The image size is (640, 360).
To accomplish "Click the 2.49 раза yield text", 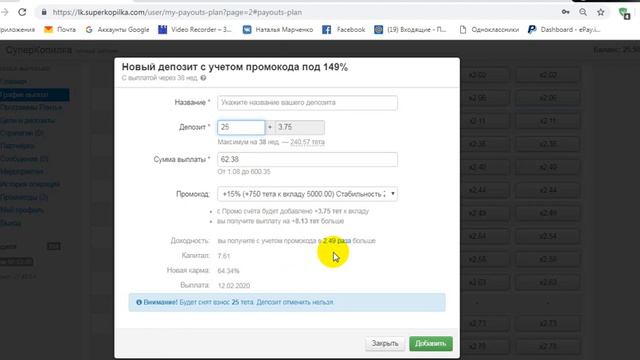I will point(337,241).
